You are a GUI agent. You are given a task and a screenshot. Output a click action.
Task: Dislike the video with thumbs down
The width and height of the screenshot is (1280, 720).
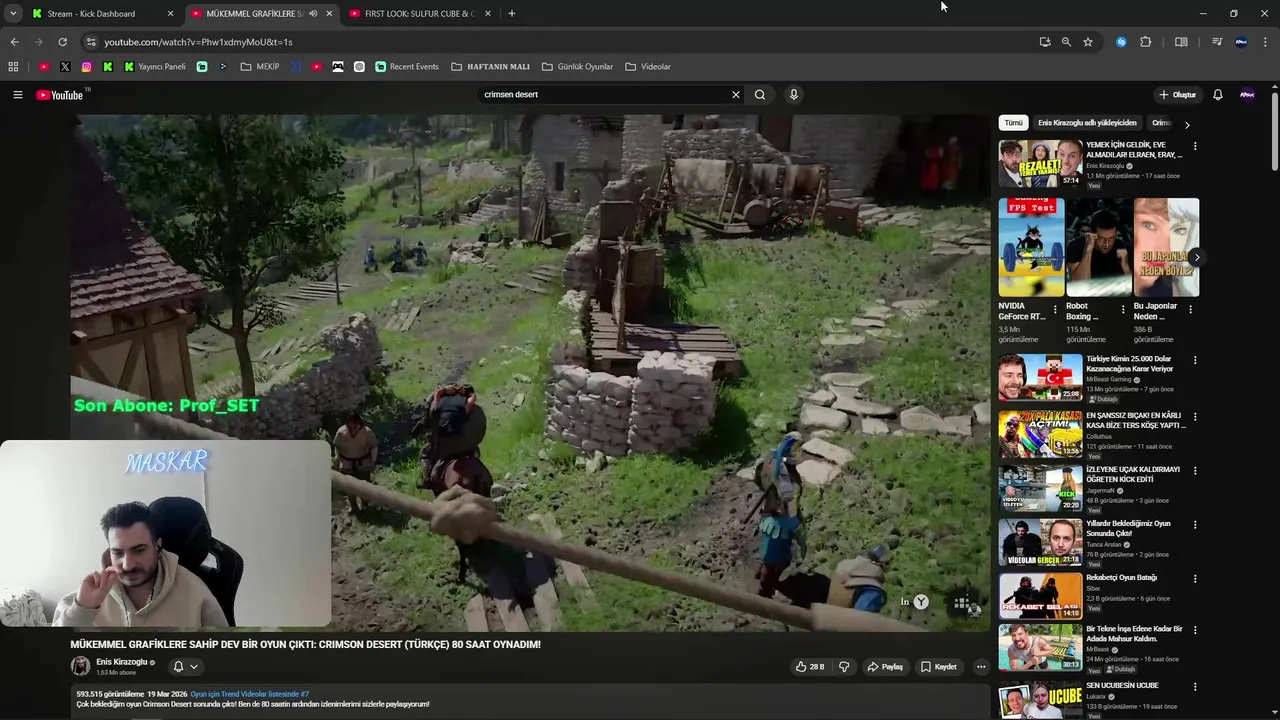[844, 667]
